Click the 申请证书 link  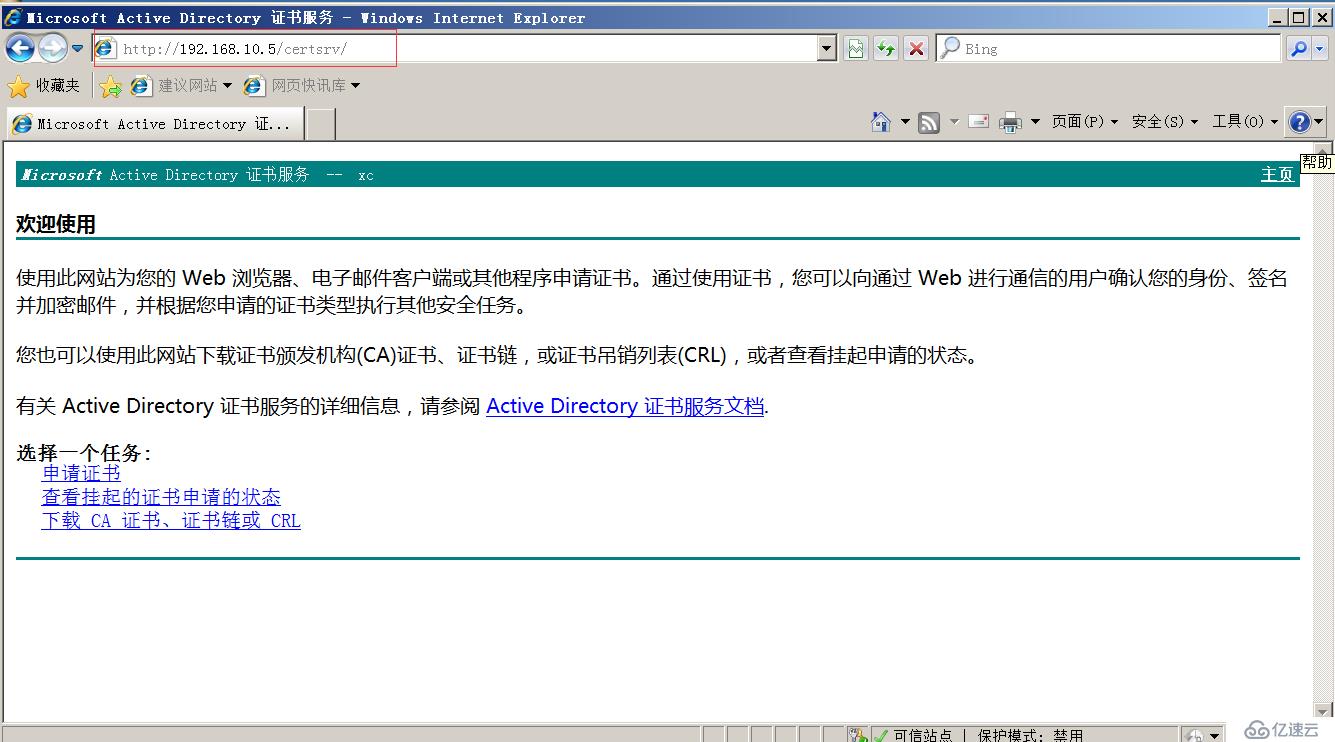[x=81, y=474]
